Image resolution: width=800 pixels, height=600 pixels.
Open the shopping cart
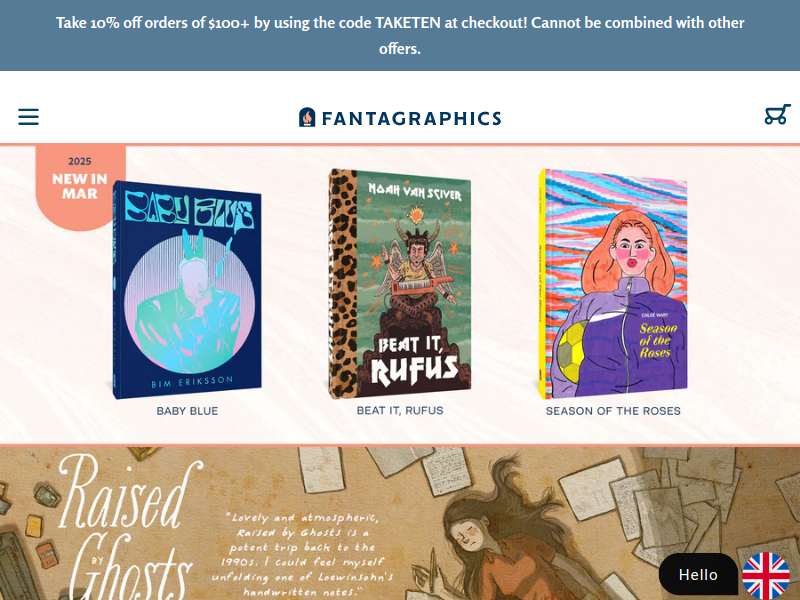(777, 114)
